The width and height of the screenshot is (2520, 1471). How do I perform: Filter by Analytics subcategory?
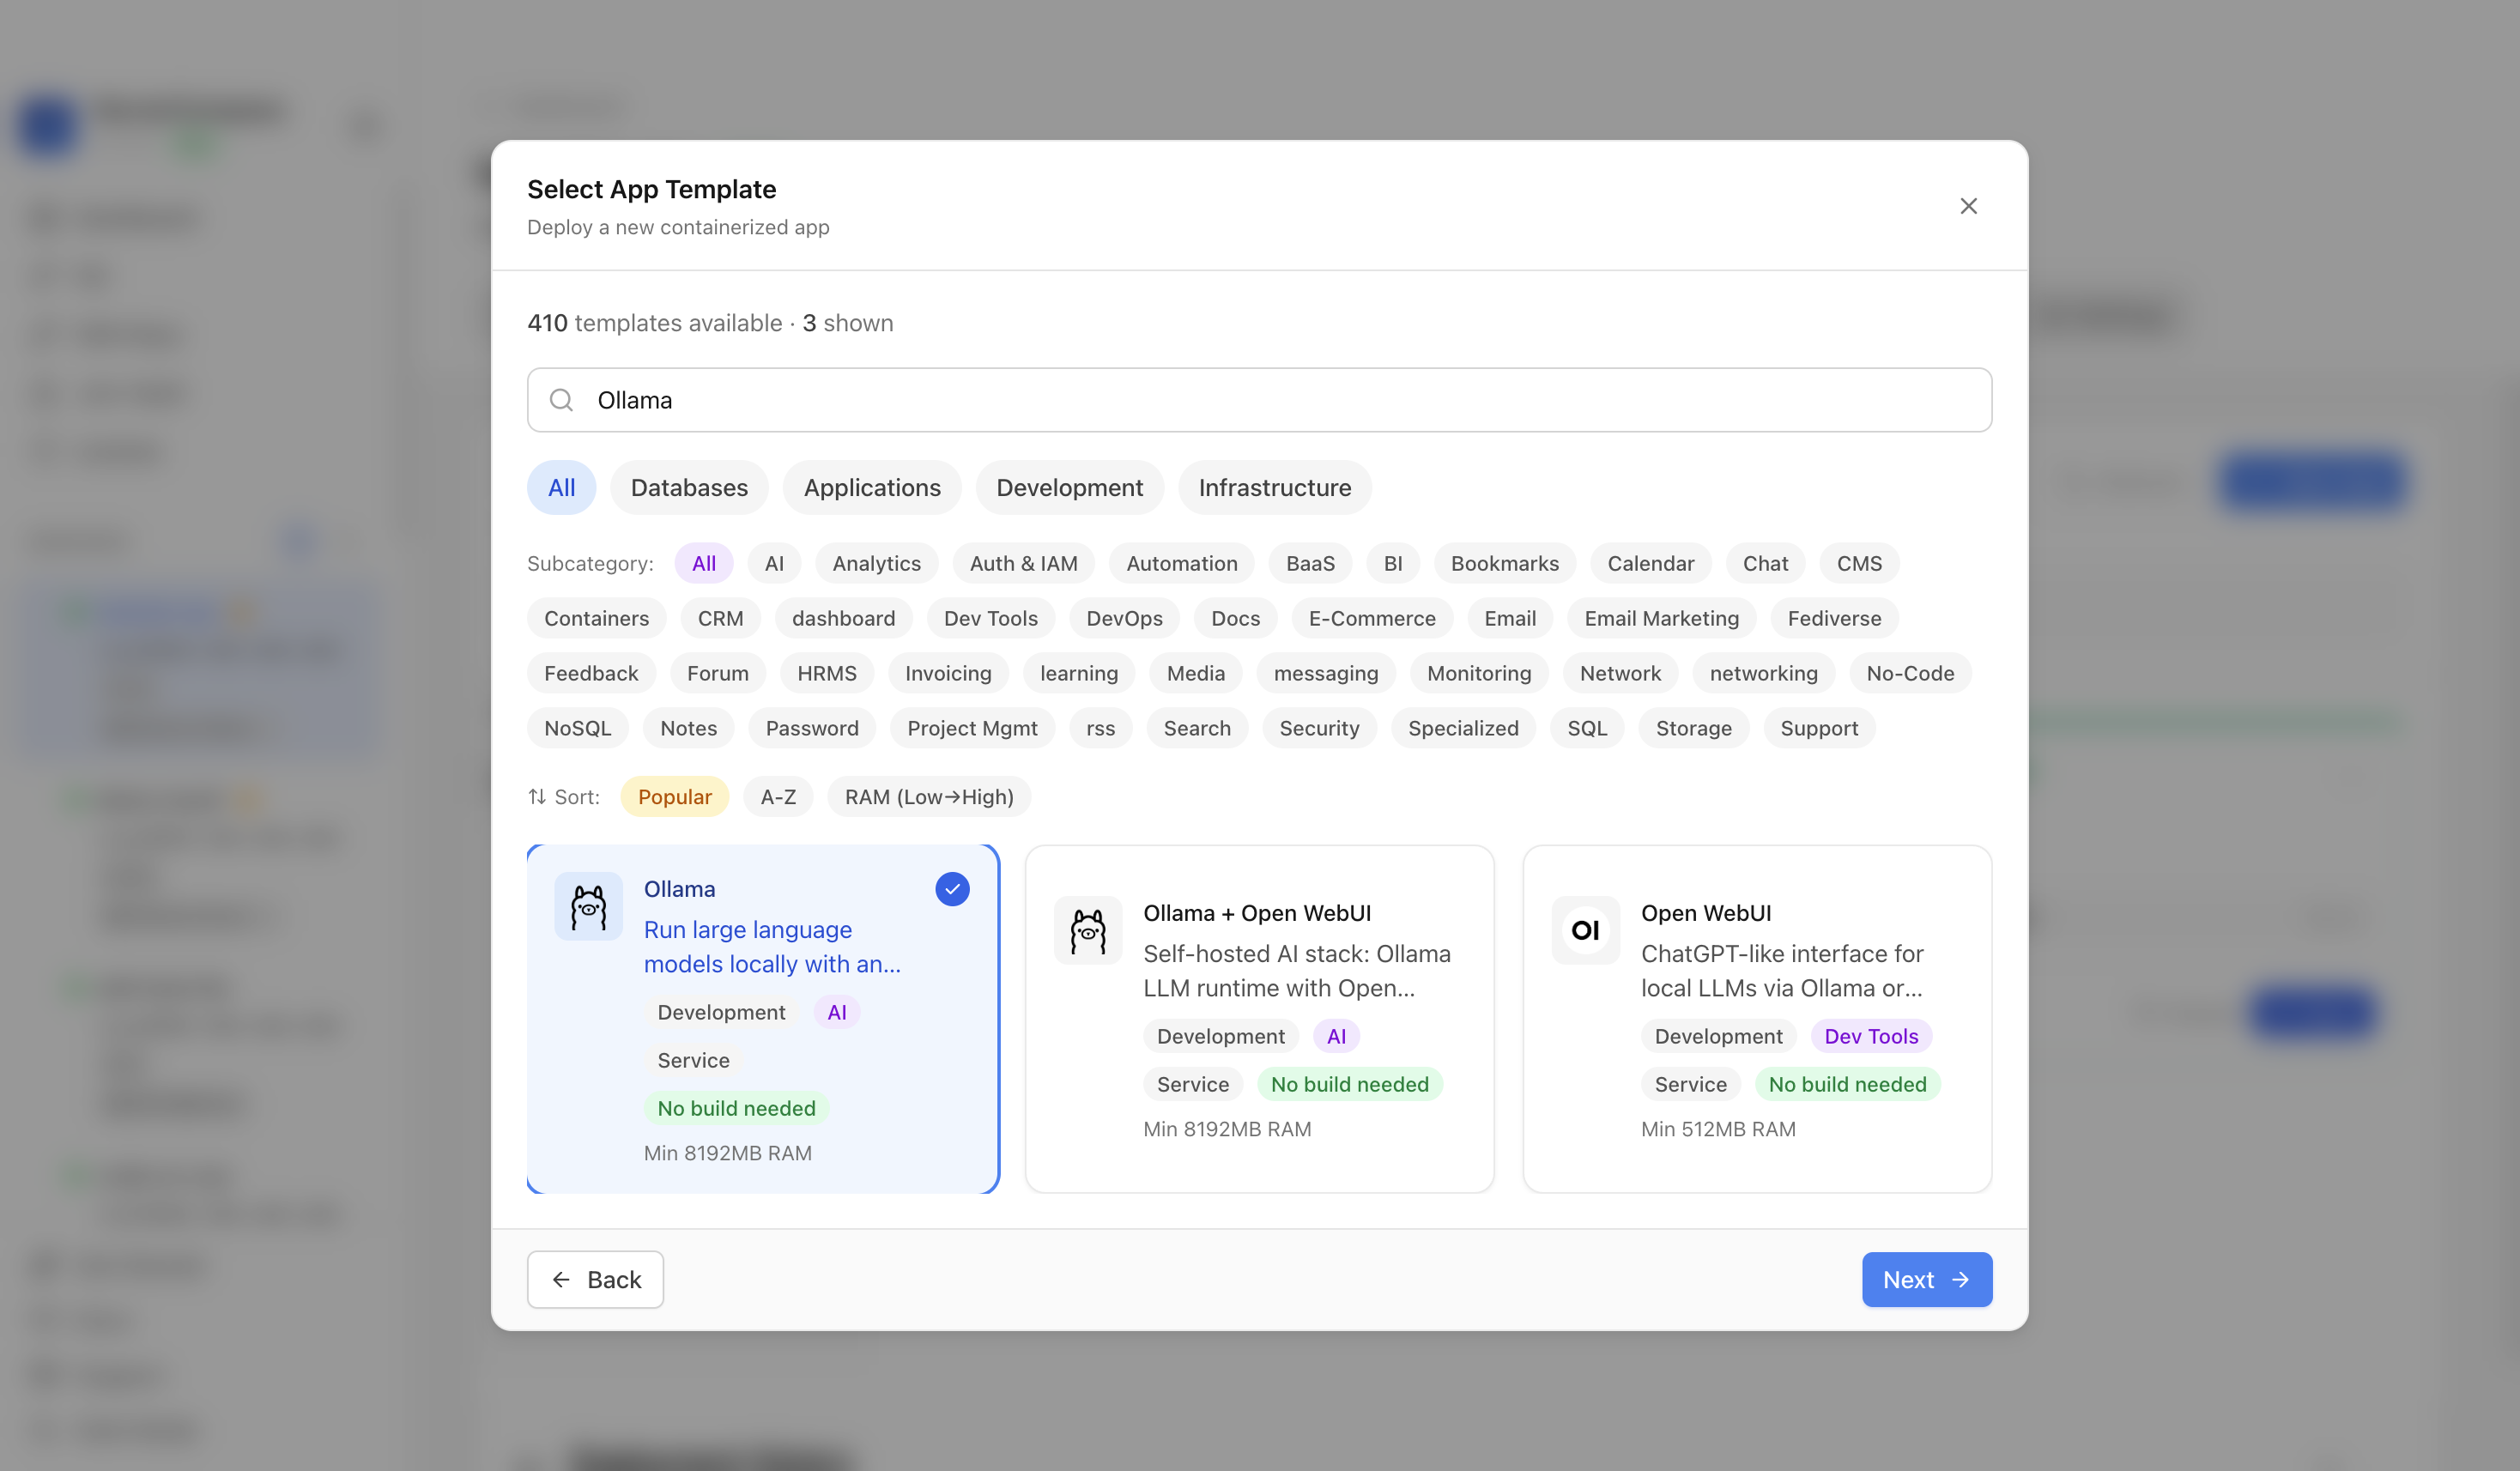pyautogui.click(x=876, y=564)
